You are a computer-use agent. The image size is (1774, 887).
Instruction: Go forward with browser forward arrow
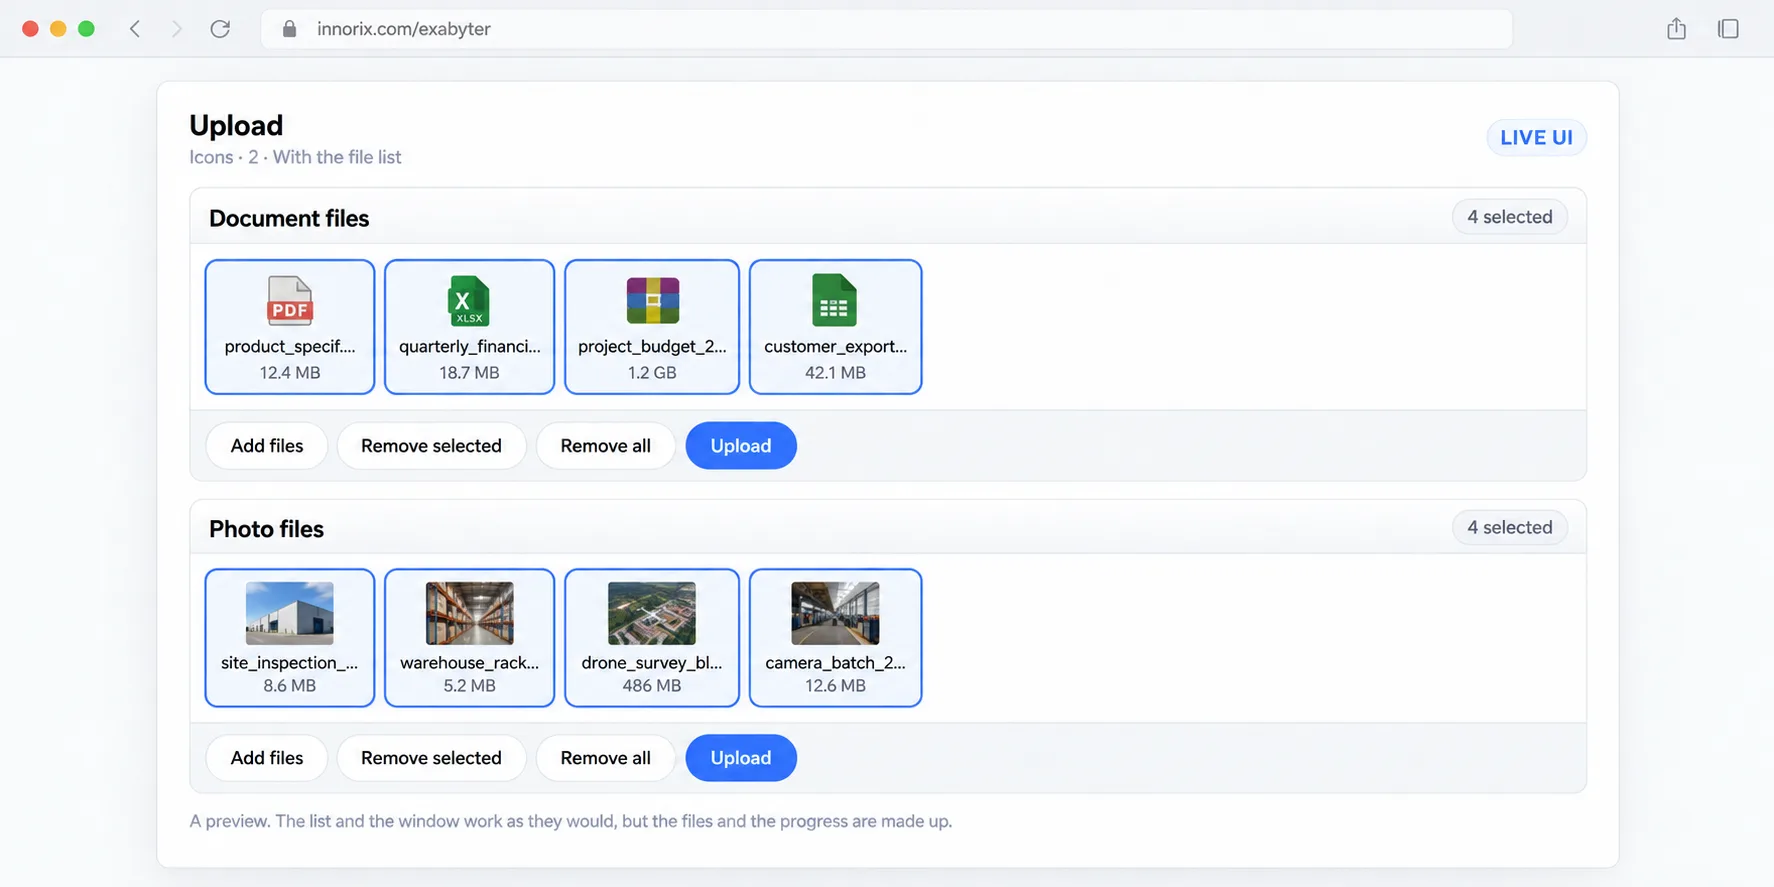coord(176,29)
